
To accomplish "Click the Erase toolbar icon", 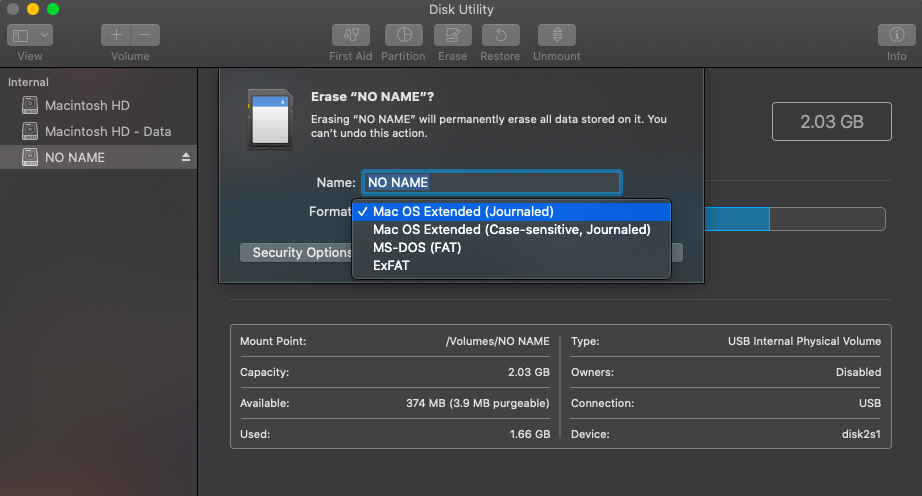I will (452, 35).
